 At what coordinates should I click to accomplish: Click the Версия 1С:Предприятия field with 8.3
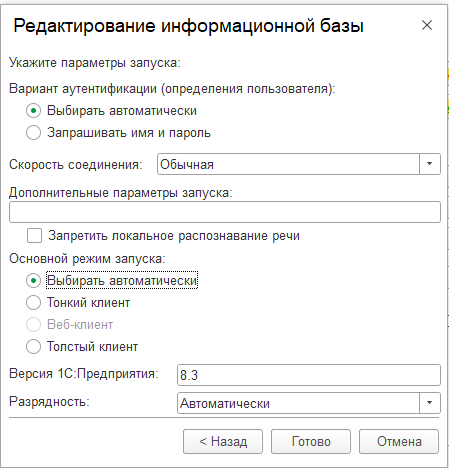pyautogui.click(x=309, y=375)
